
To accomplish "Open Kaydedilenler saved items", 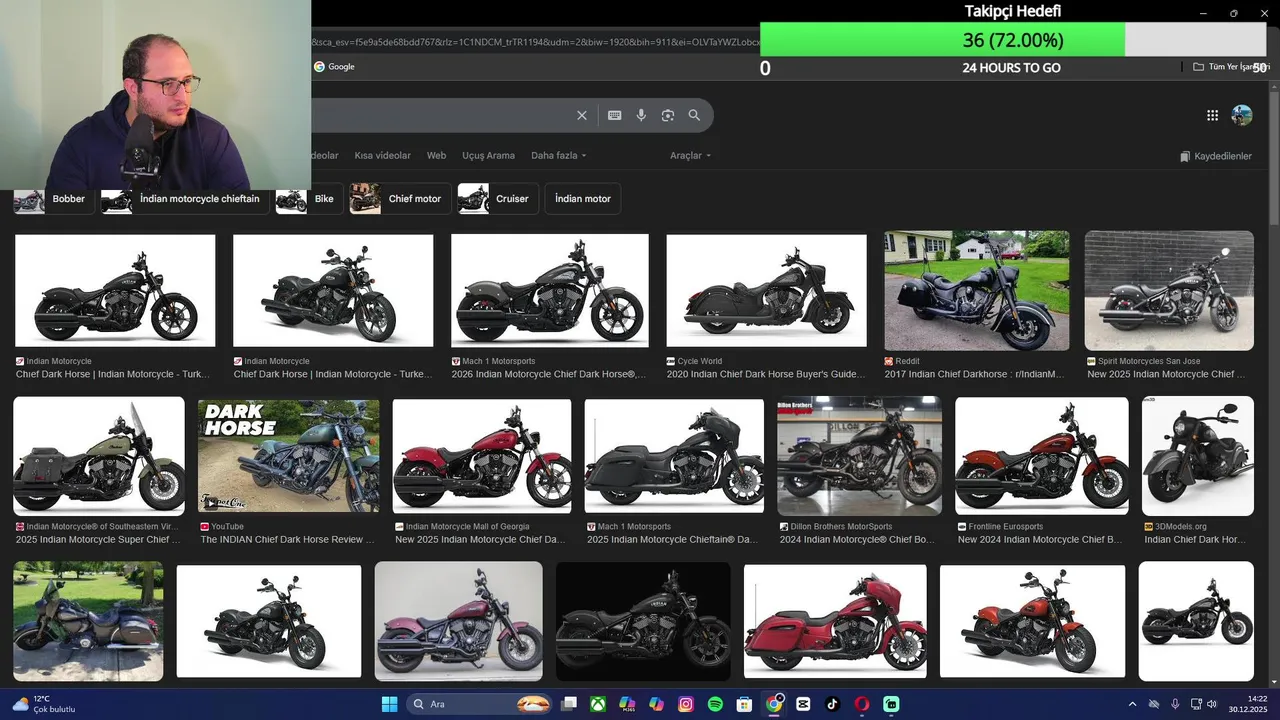I will pos(1216,156).
